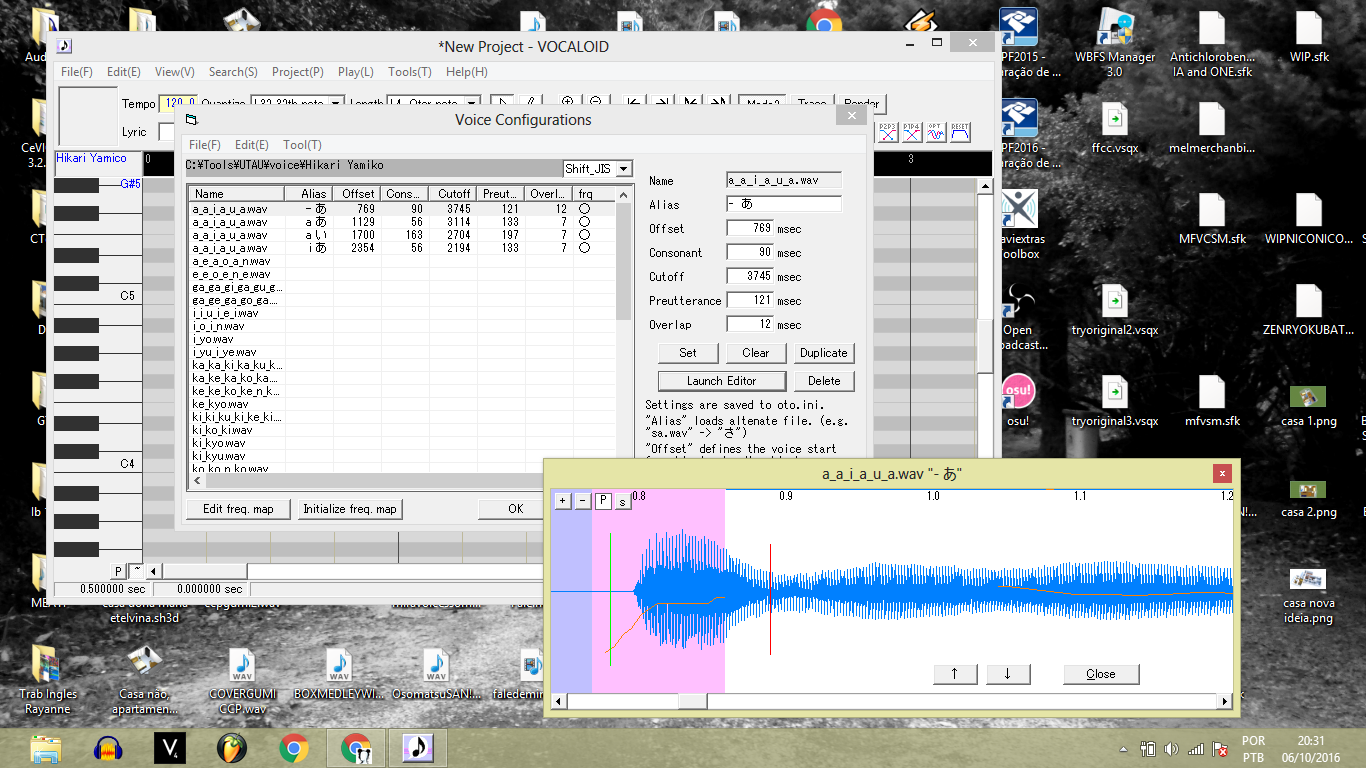This screenshot has width=1366, height=768.
Task: Open the Shift_JIS encoding dropdown
Action: tap(624, 169)
